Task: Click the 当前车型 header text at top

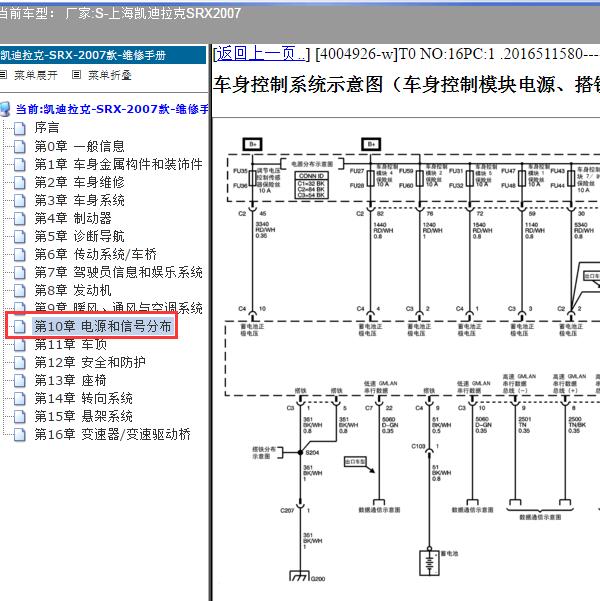Action: (x=119, y=13)
